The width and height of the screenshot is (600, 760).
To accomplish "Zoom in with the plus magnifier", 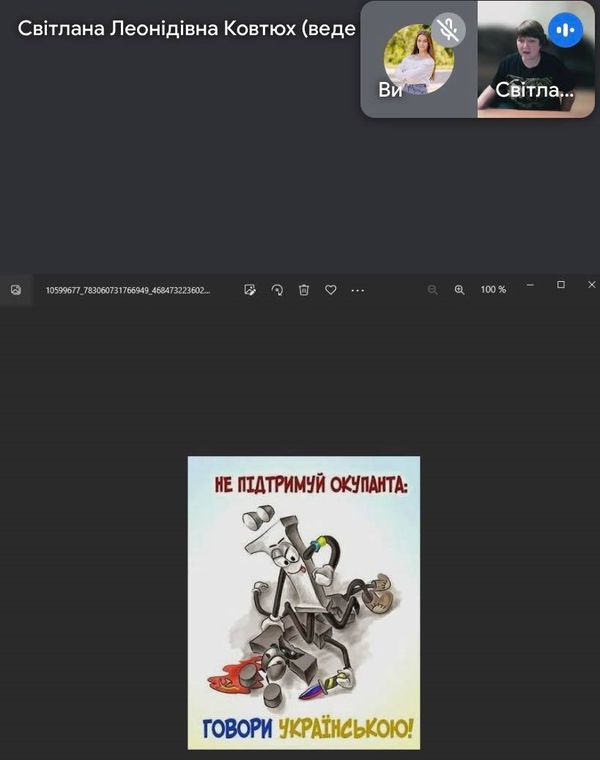I will (x=460, y=290).
